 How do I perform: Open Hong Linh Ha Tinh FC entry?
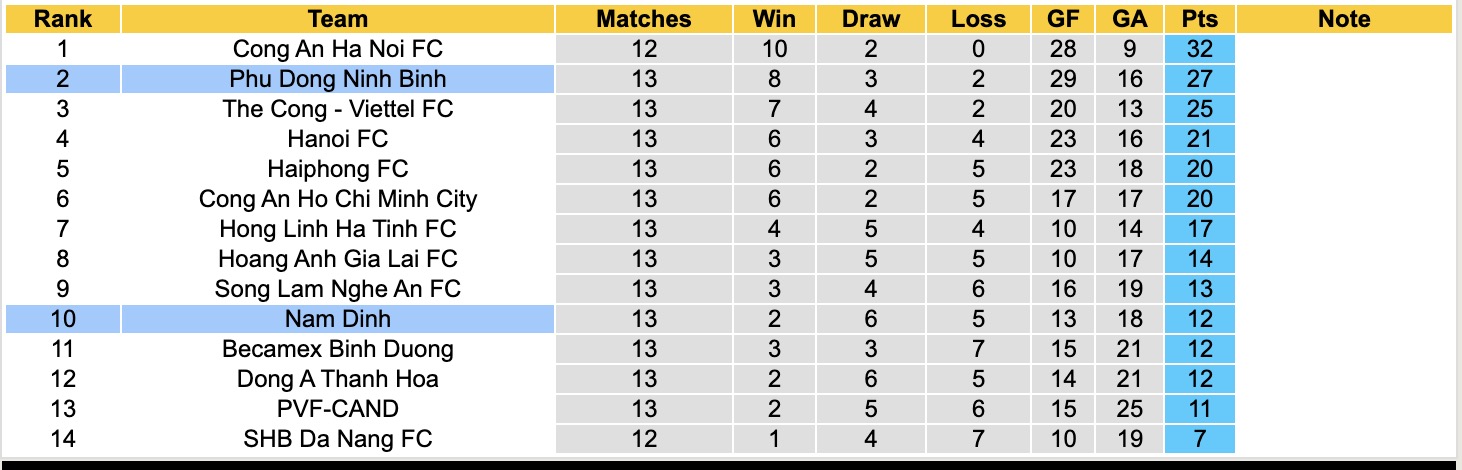tap(337, 229)
